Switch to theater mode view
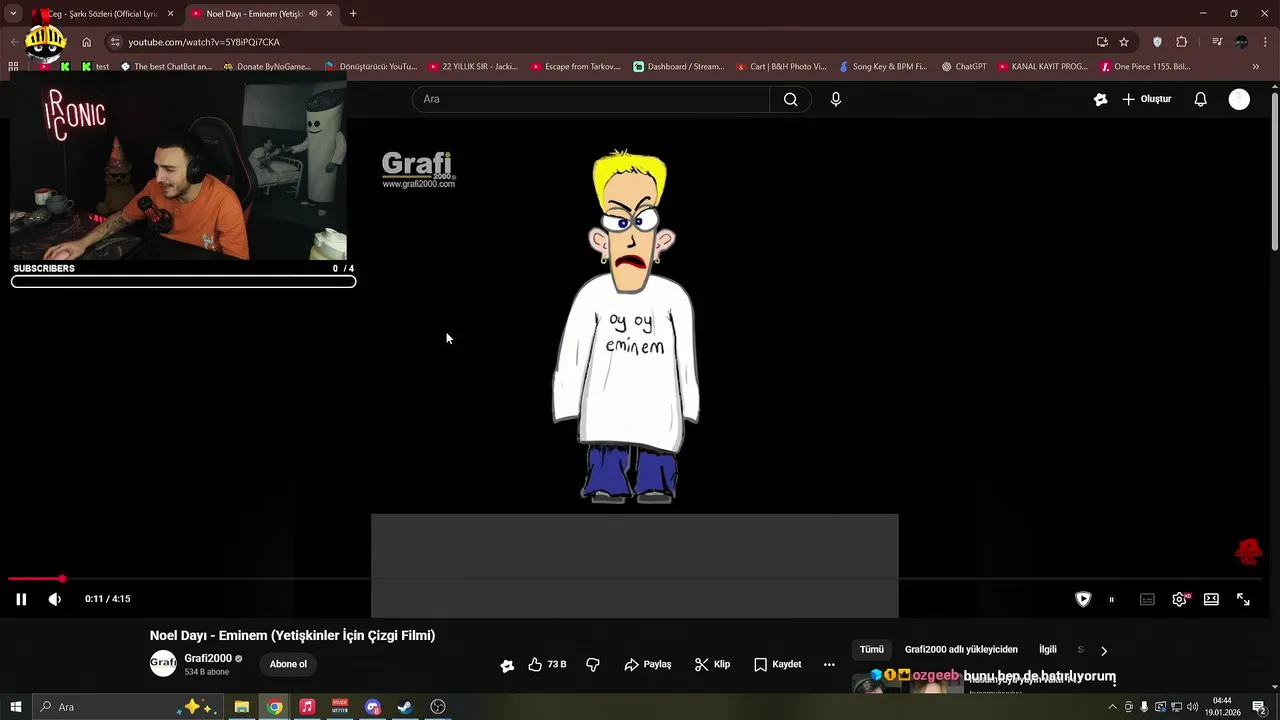This screenshot has width=1280, height=720. click(1211, 599)
